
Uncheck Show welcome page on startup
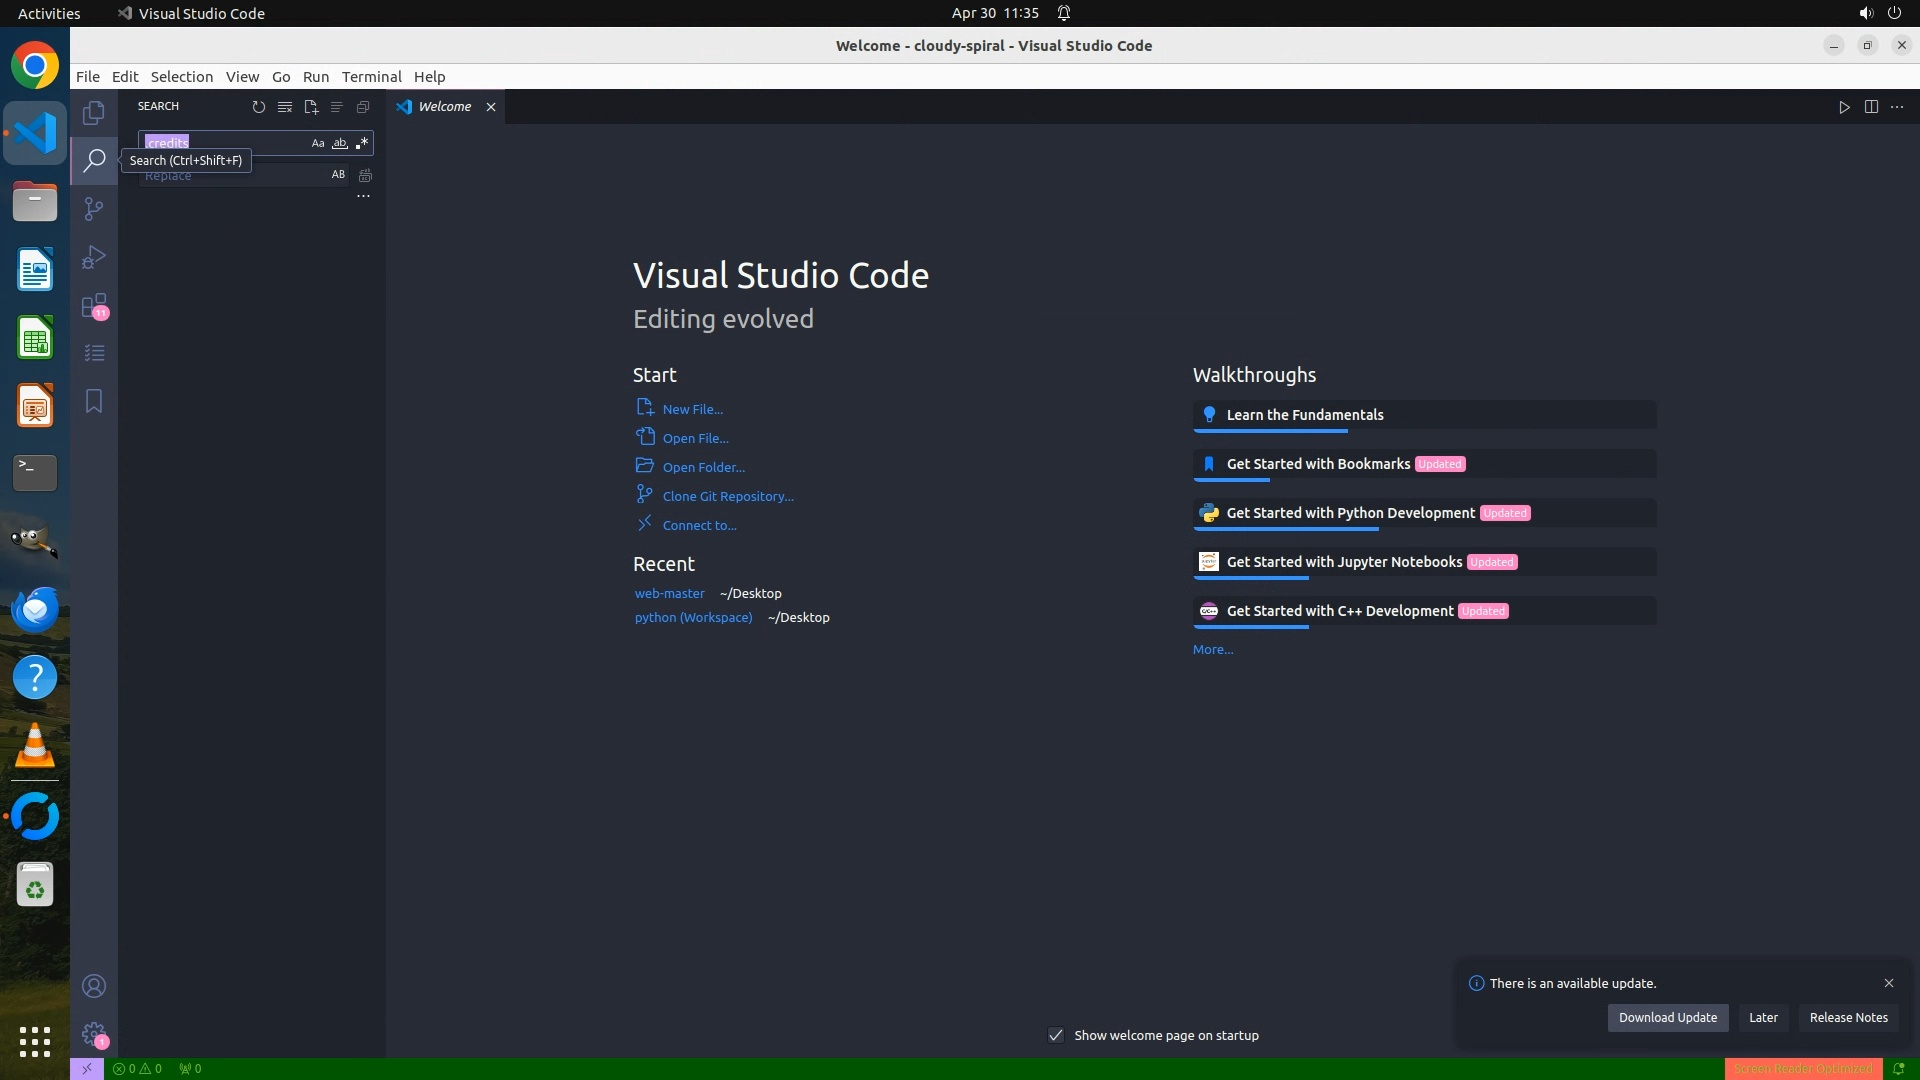tap(1056, 1035)
